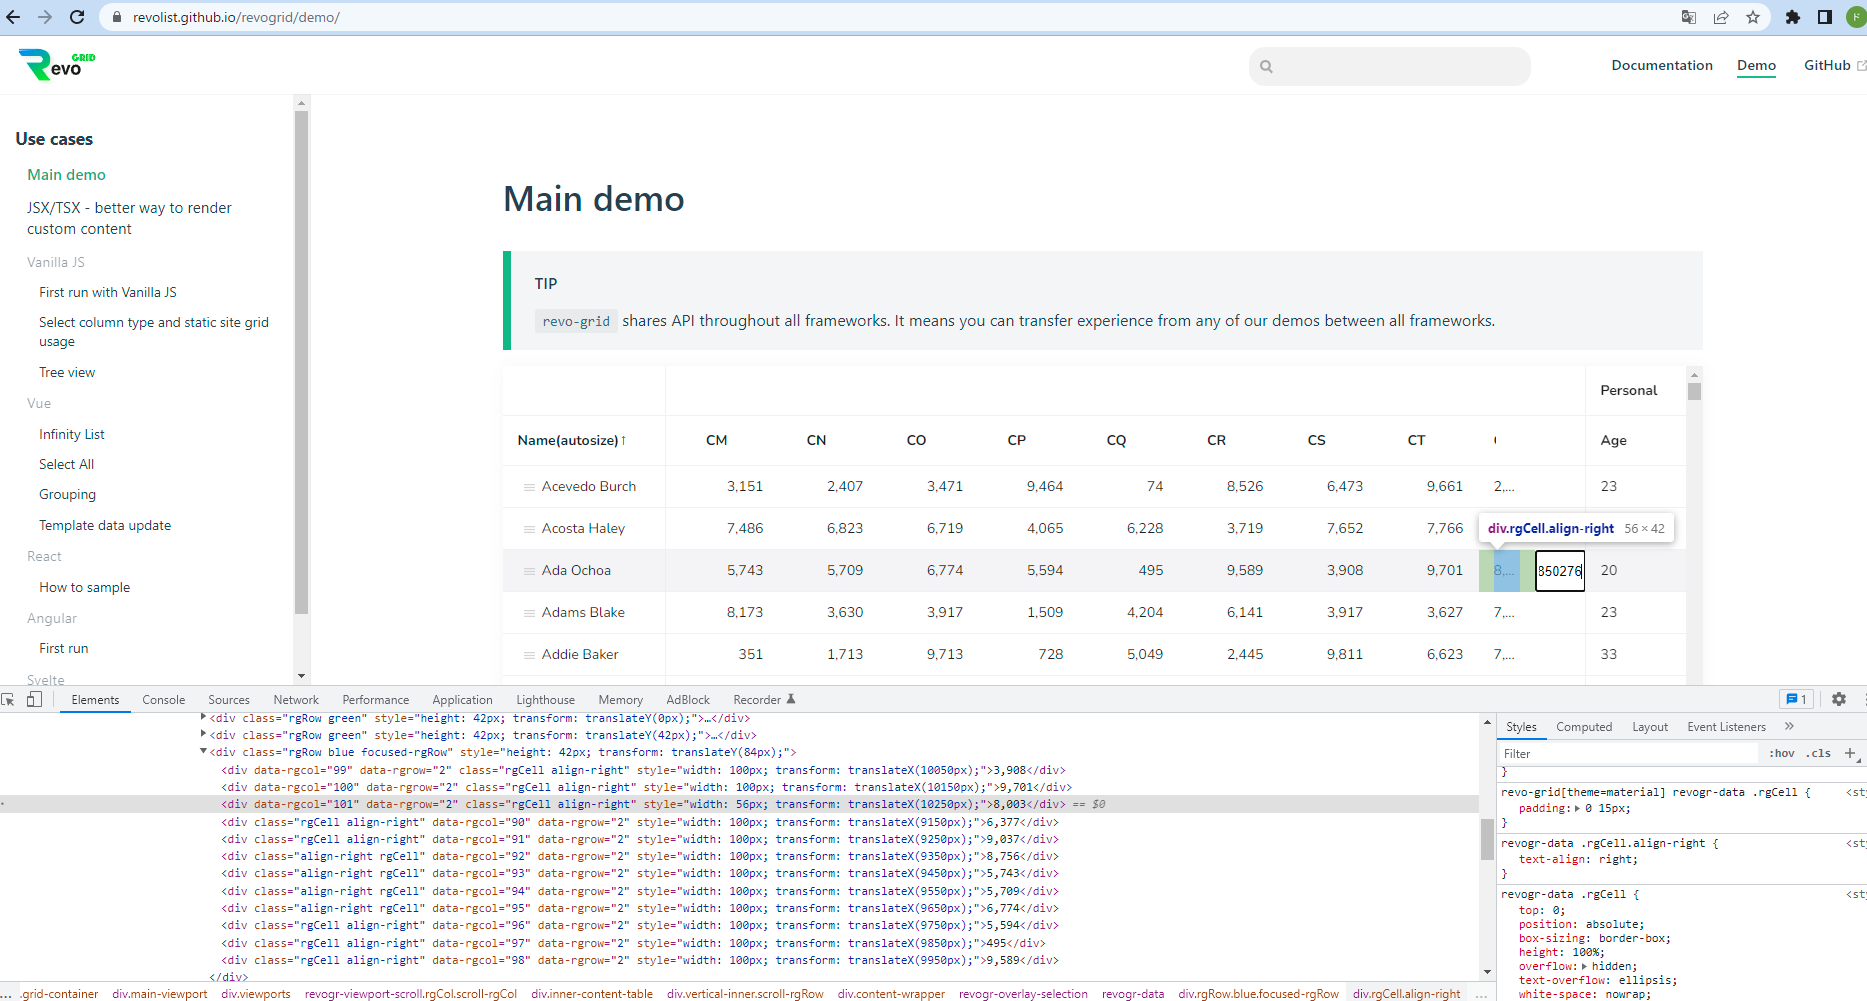This screenshot has height=1001, width=1867.
Task: Click the search magnifier icon
Action: 1267,67
